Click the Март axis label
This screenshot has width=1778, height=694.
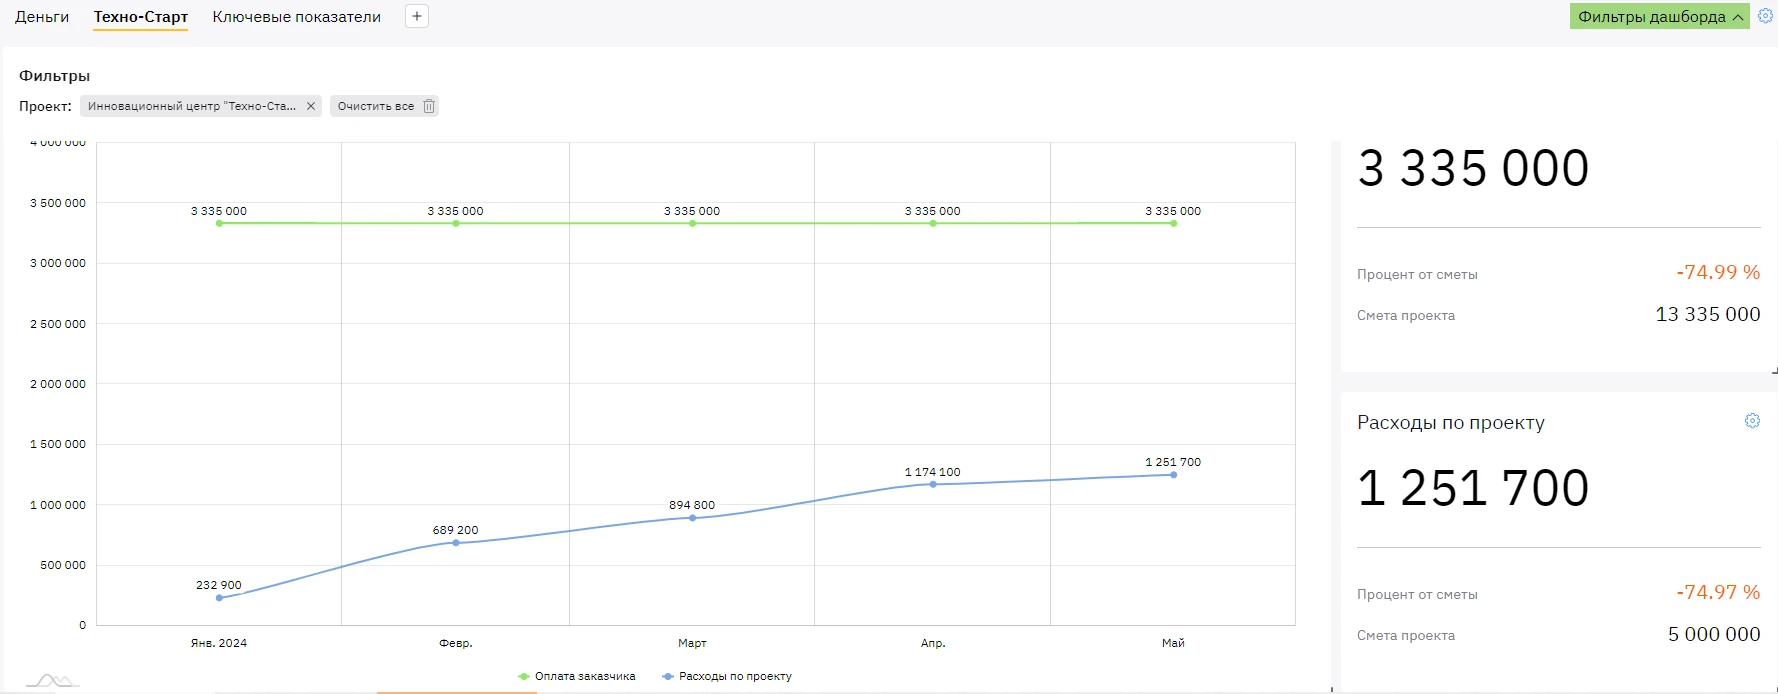point(692,643)
